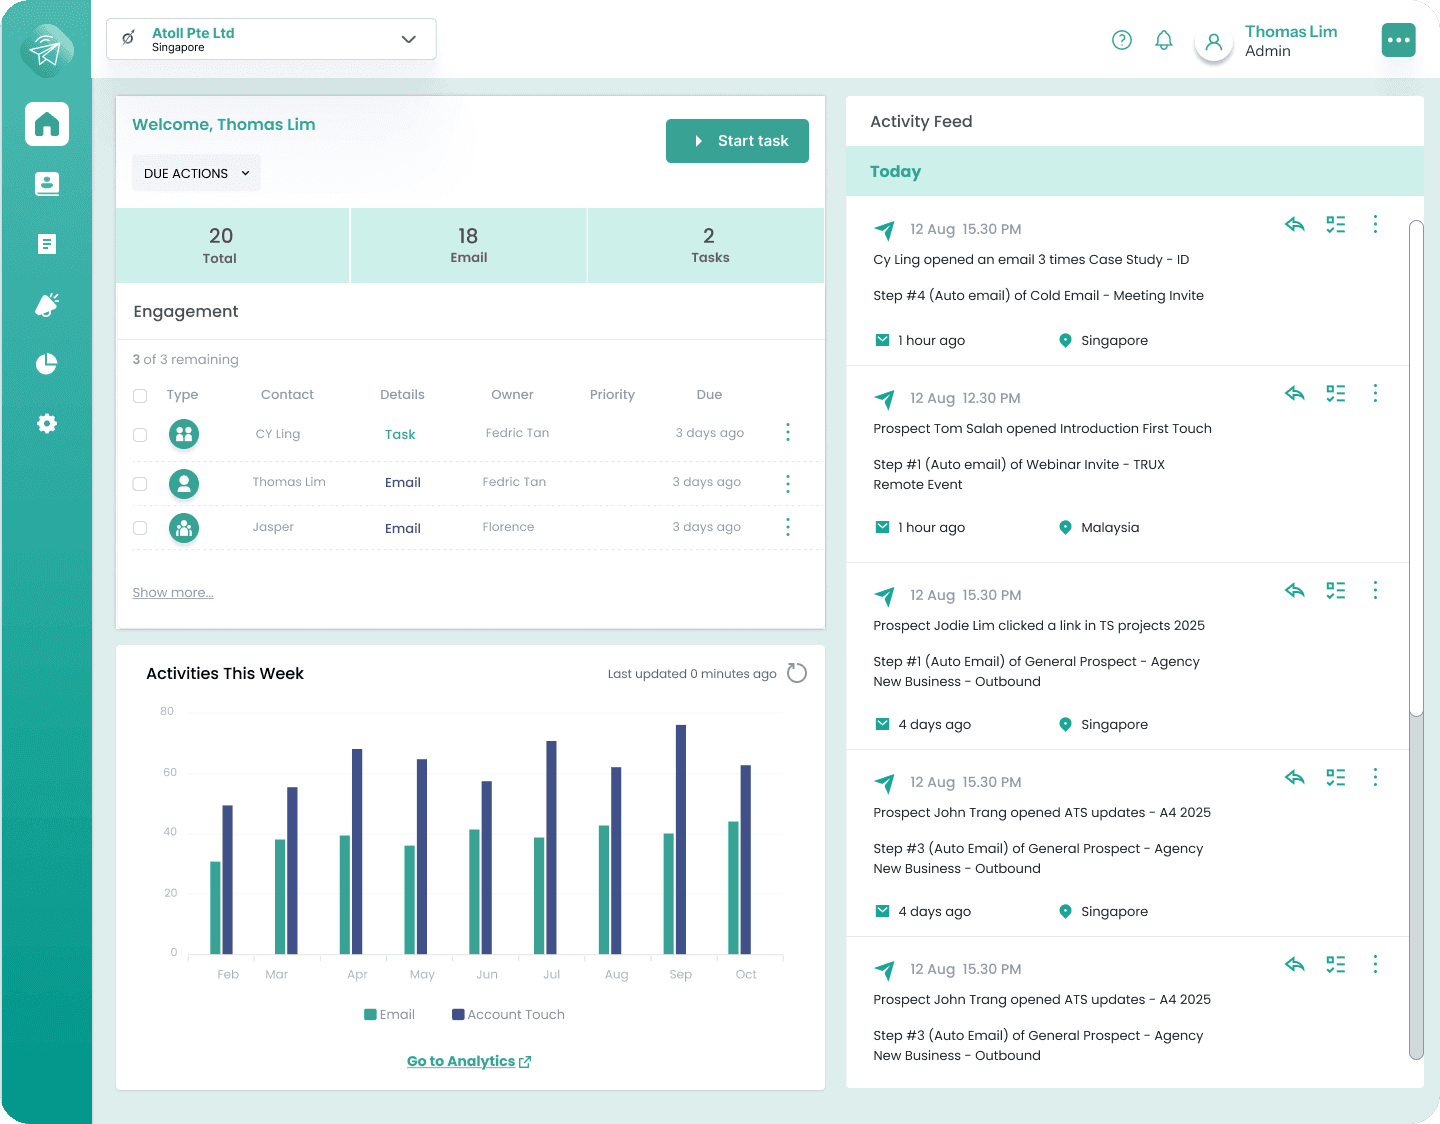1440x1124 pixels.
Task: Open more options for Cy Ling activity
Action: click(x=1376, y=224)
